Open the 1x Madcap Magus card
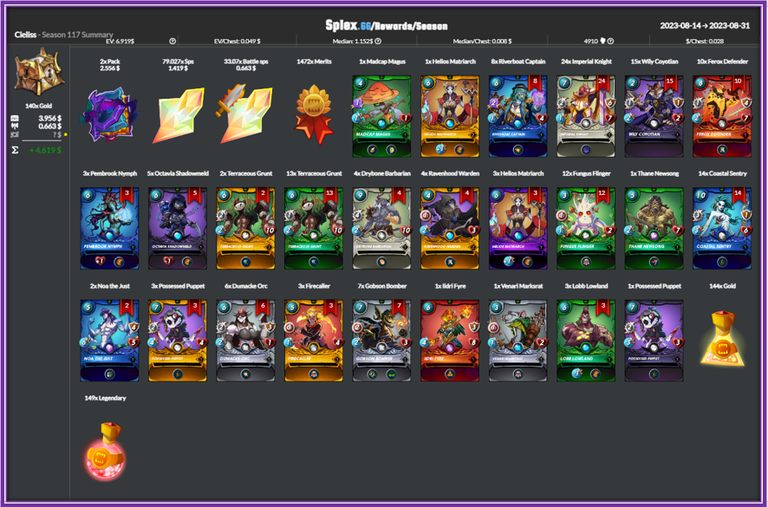This screenshot has width=768, height=507. tap(382, 116)
